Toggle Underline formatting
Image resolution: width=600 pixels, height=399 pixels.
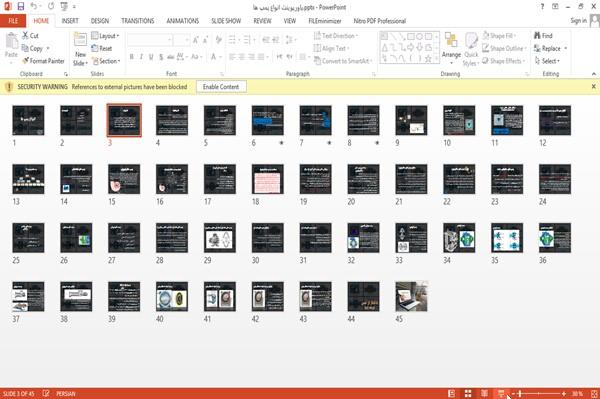[x=151, y=57]
